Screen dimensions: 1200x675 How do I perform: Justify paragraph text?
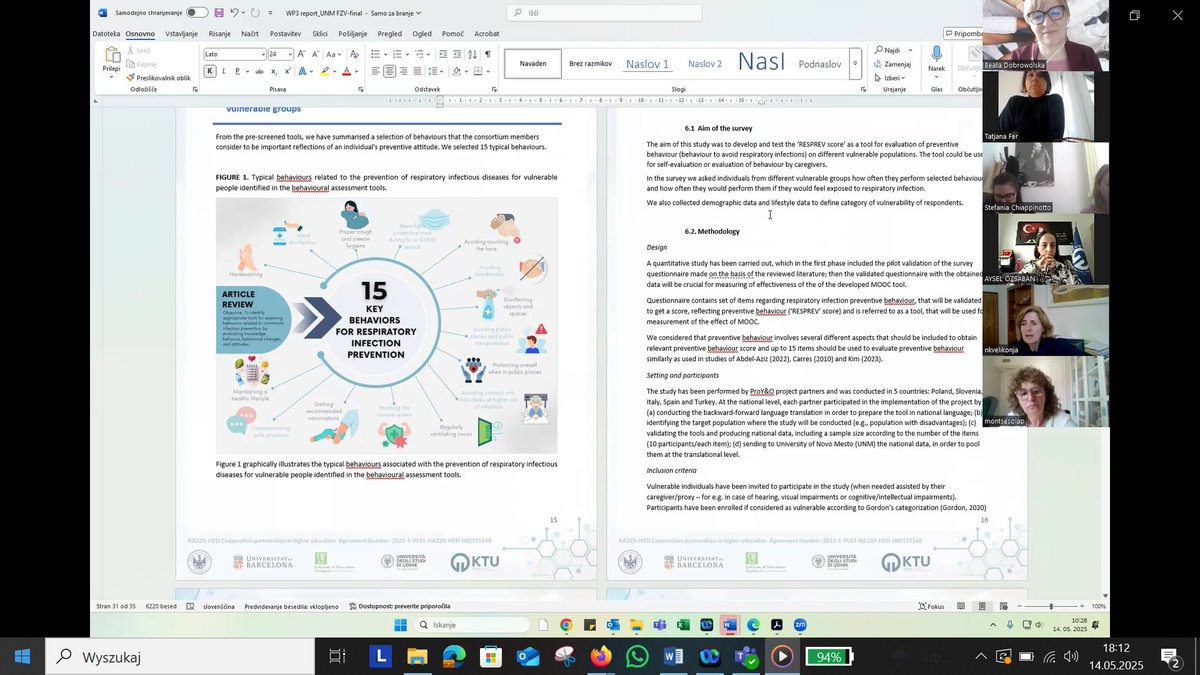[x=417, y=71]
